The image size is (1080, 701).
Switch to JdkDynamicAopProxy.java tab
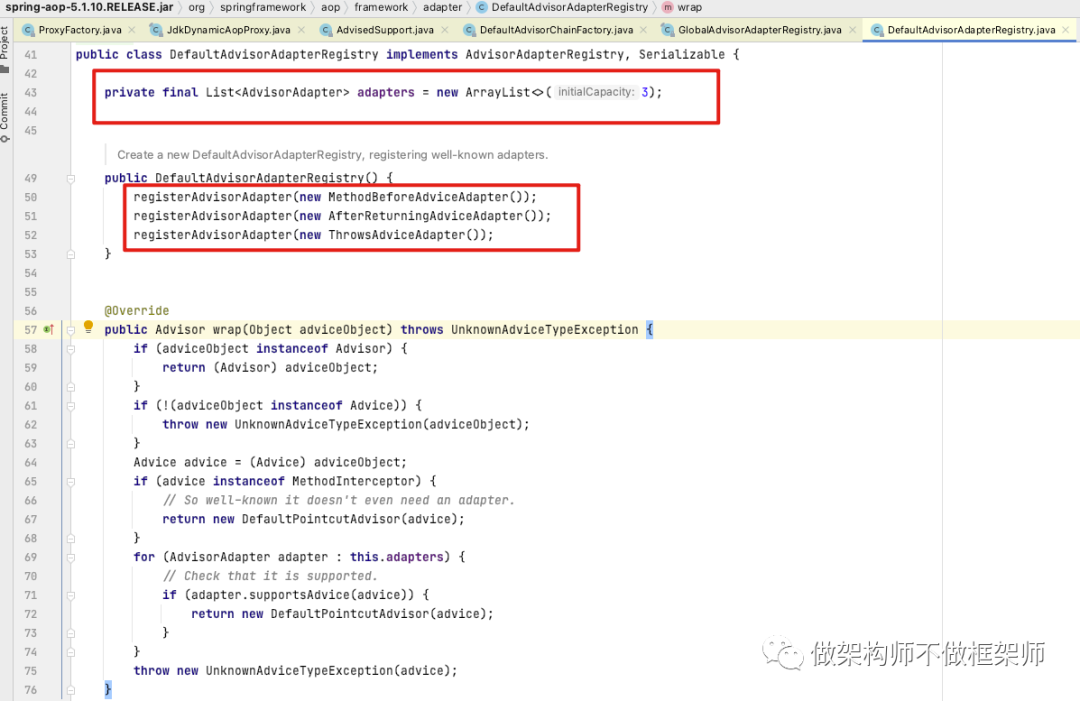229,30
